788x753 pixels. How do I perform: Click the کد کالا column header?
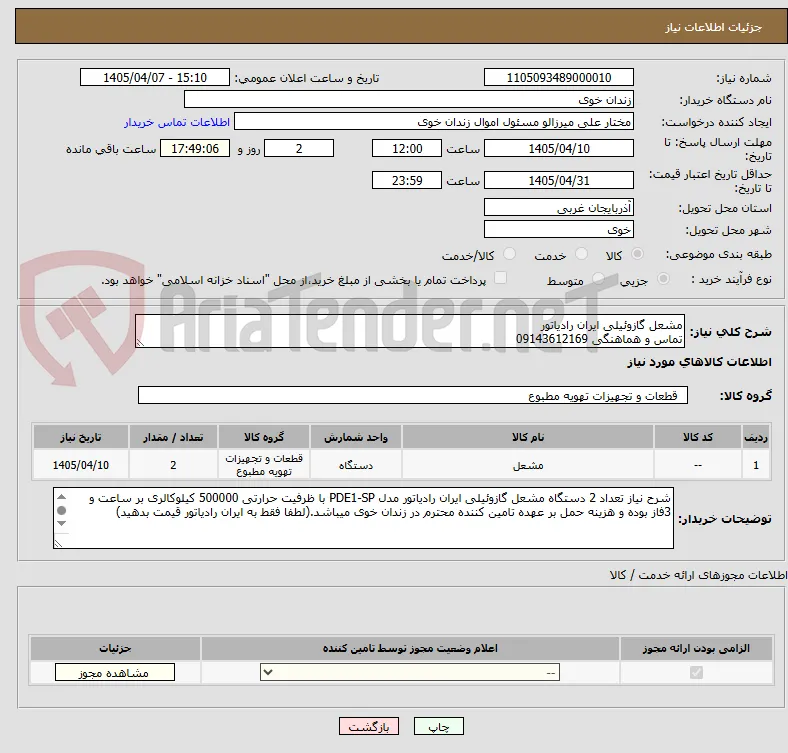698,437
